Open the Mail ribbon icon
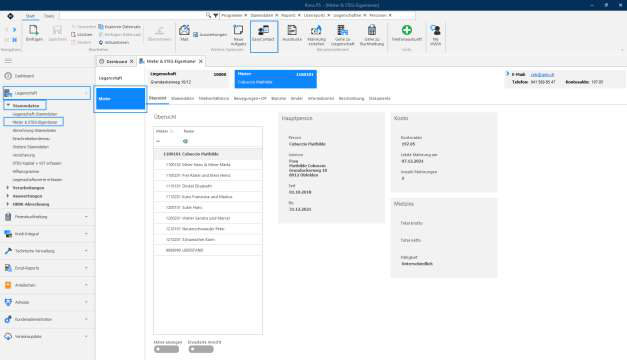The image size is (627, 360). [x=184, y=32]
